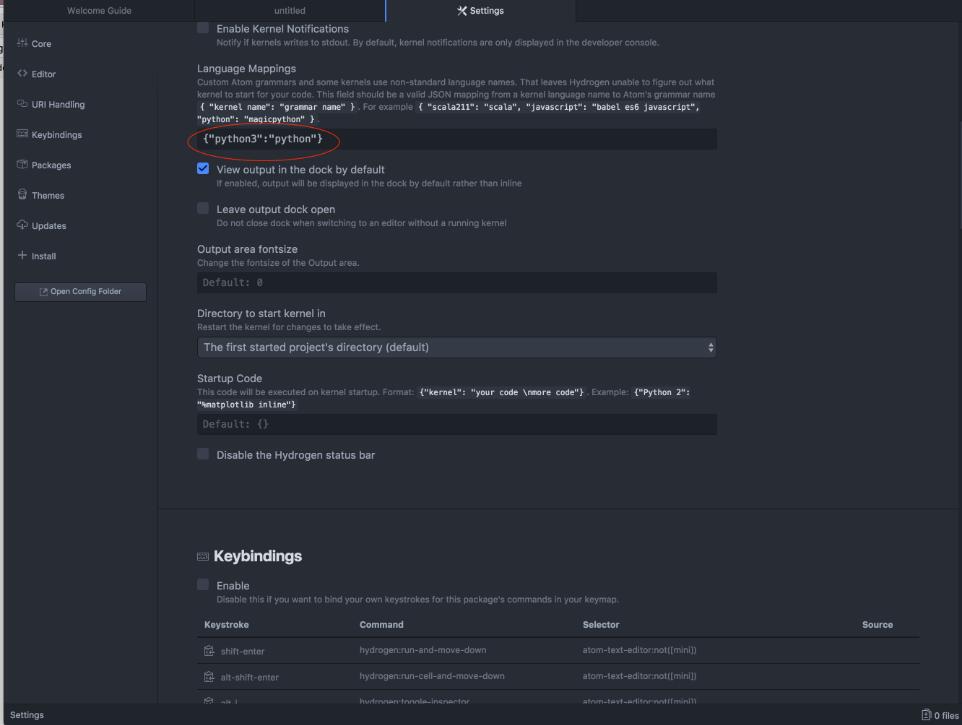This screenshot has height=725, width=962.
Task: Click the Install plus icon
Action: [22, 256]
